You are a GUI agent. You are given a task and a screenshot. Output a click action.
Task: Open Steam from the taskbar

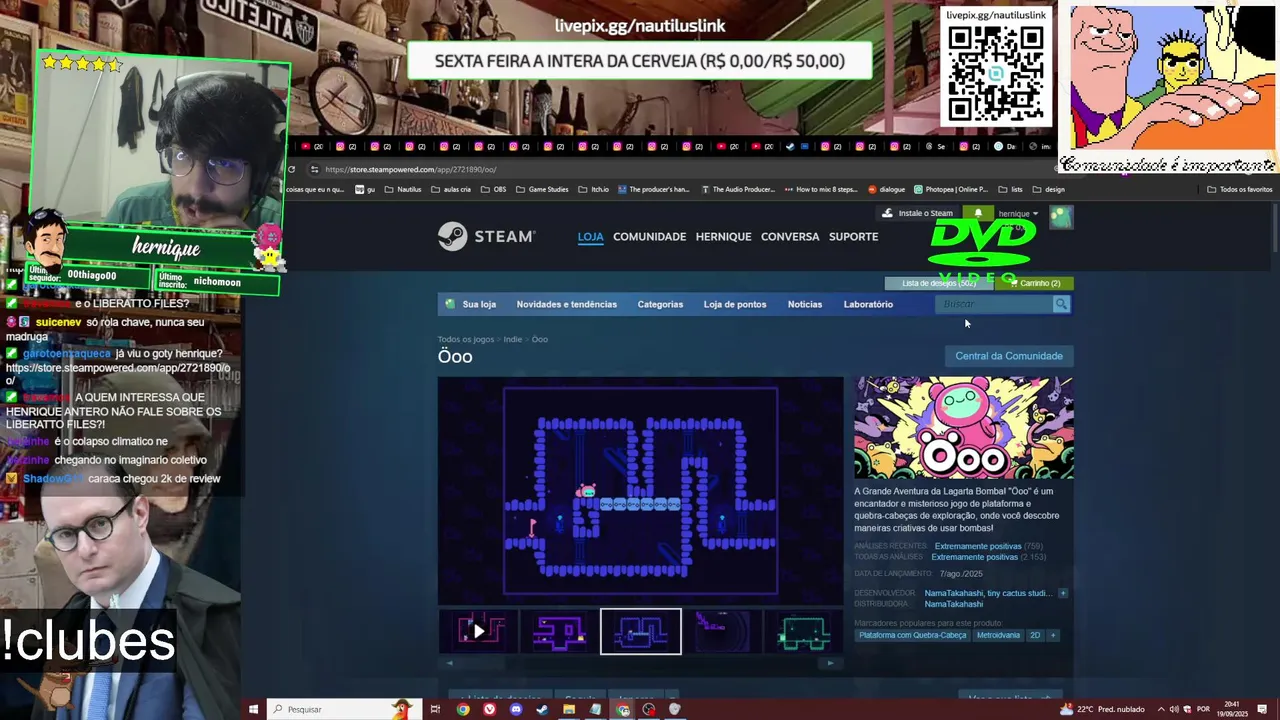pos(542,709)
